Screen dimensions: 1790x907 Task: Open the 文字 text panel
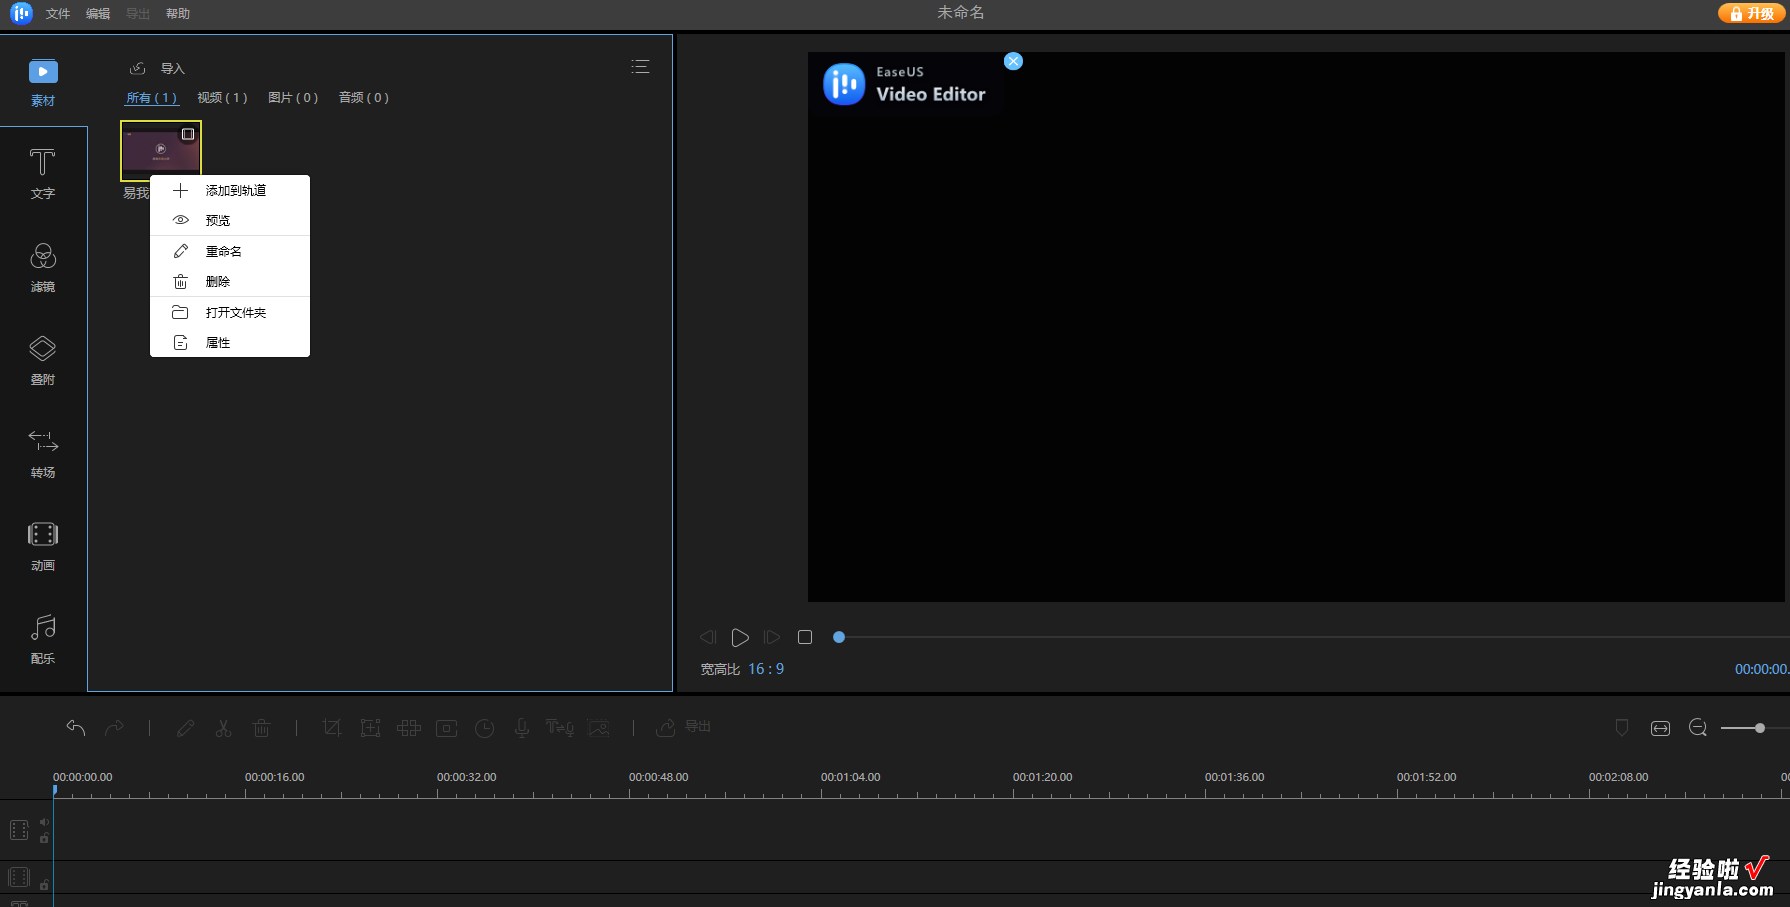[x=43, y=174]
